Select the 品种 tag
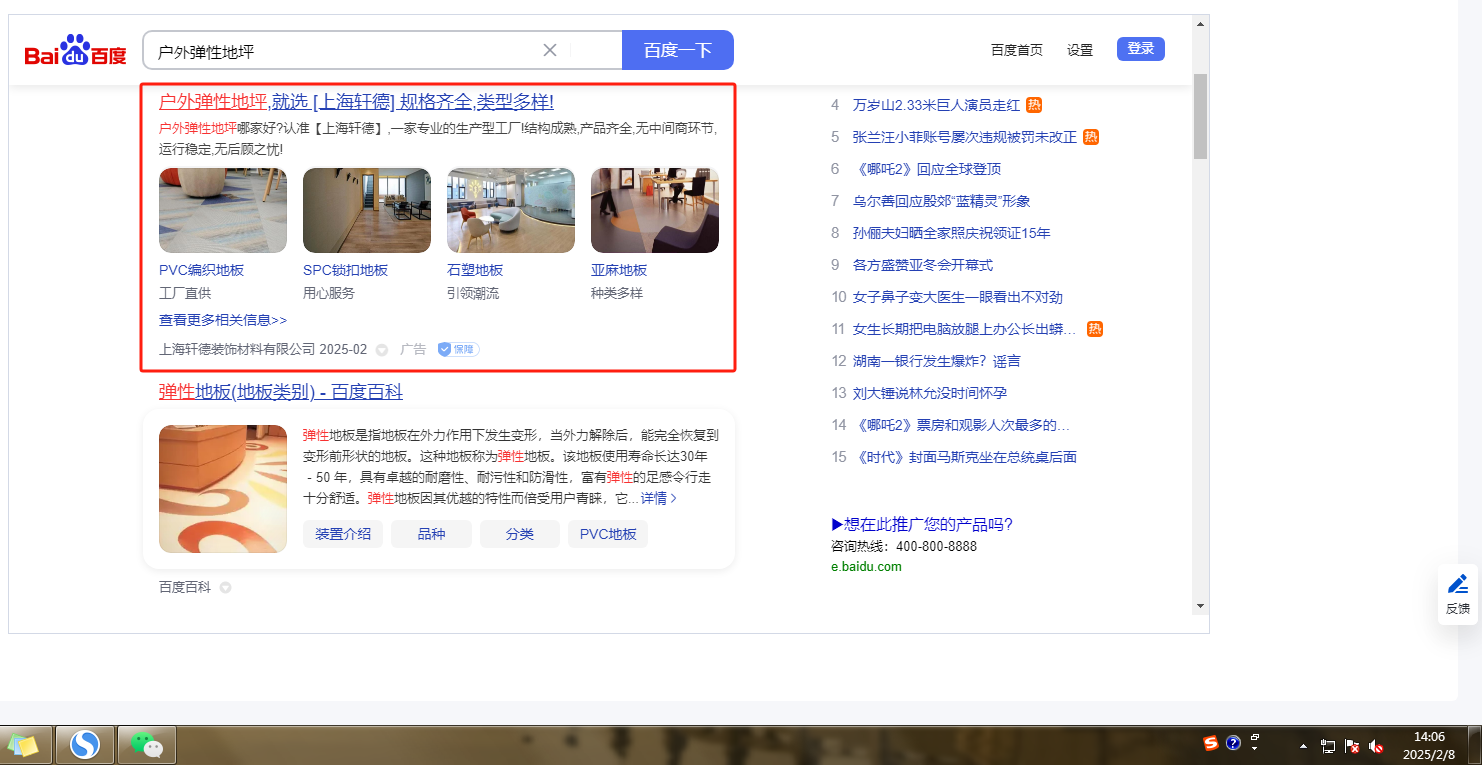 431,534
